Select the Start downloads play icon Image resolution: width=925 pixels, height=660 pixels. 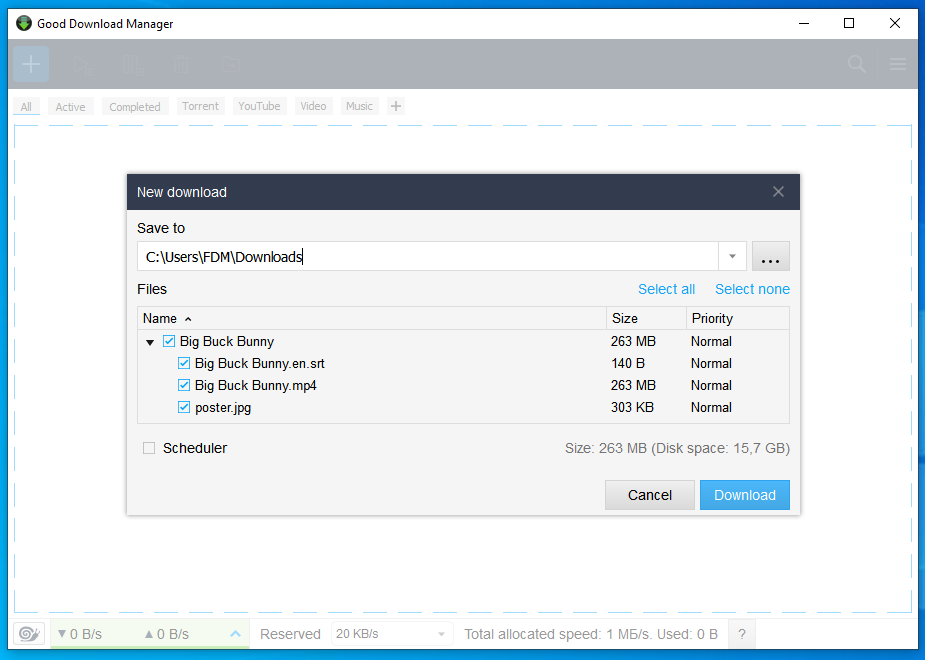coord(81,63)
